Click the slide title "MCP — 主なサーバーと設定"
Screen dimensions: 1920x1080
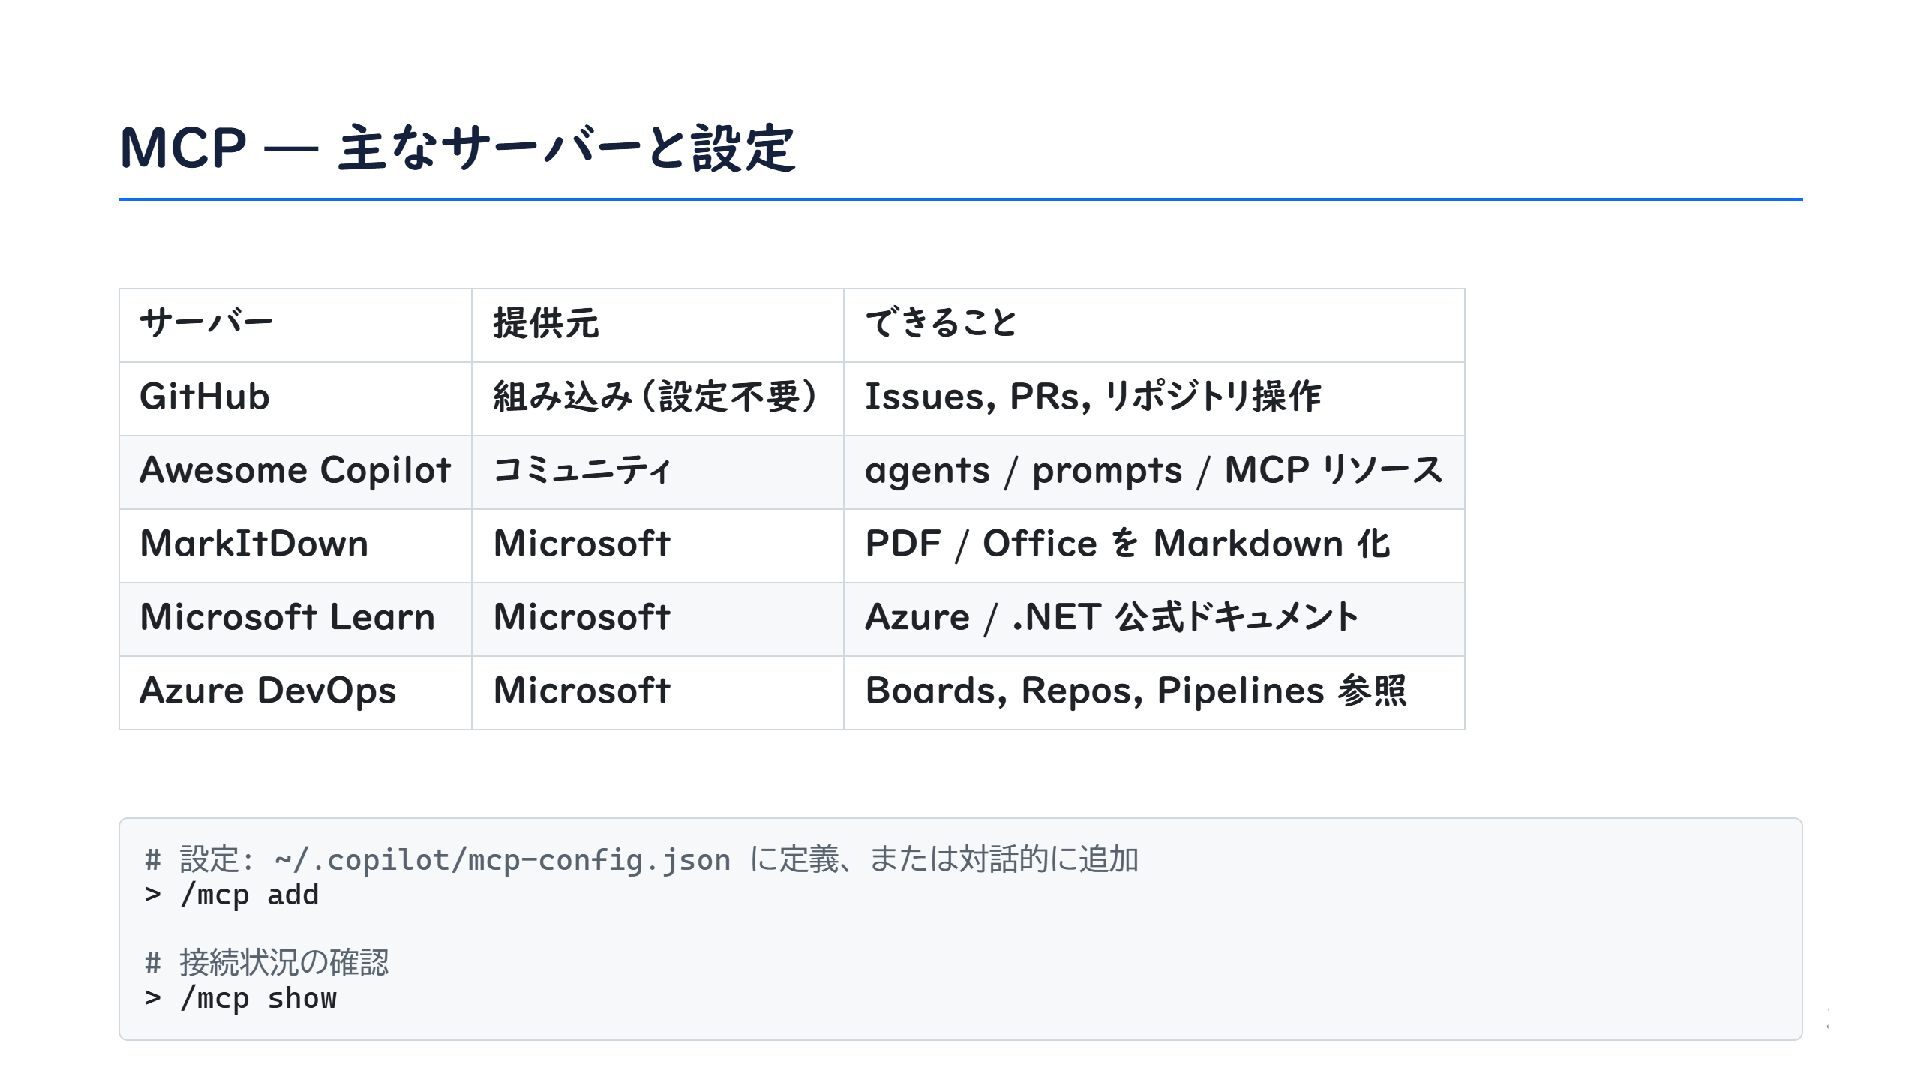click(457, 148)
